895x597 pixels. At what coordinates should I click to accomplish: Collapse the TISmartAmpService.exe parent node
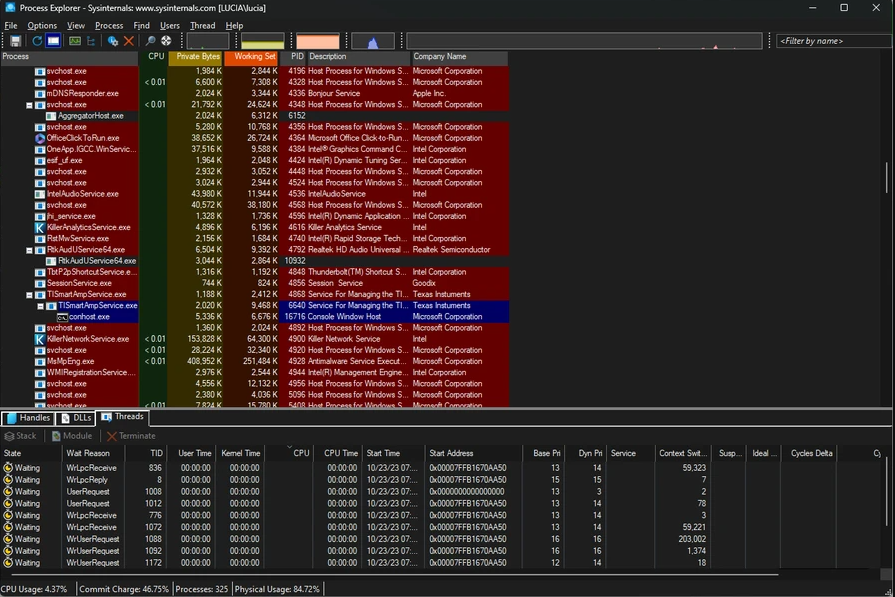[30, 295]
